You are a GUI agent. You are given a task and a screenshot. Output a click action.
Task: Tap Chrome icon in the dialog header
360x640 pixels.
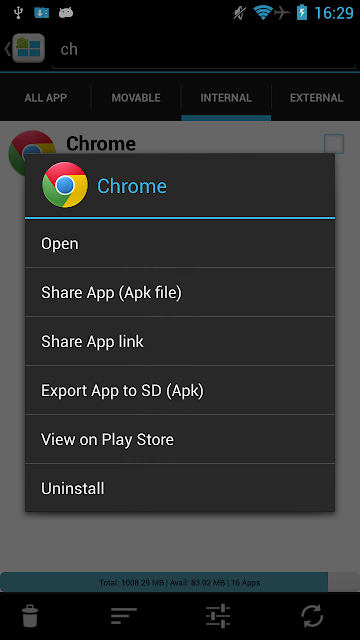[65, 185]
